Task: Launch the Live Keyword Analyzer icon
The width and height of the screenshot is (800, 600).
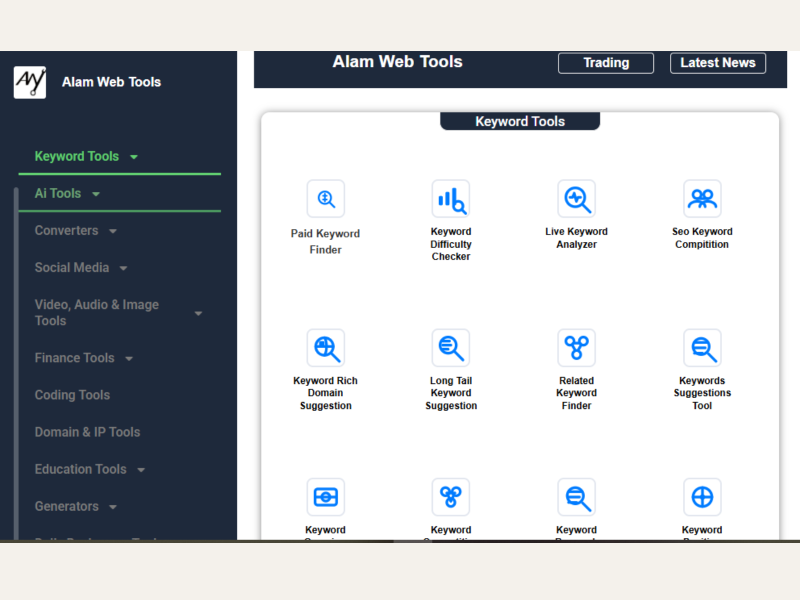Action: tap(576, 199)
